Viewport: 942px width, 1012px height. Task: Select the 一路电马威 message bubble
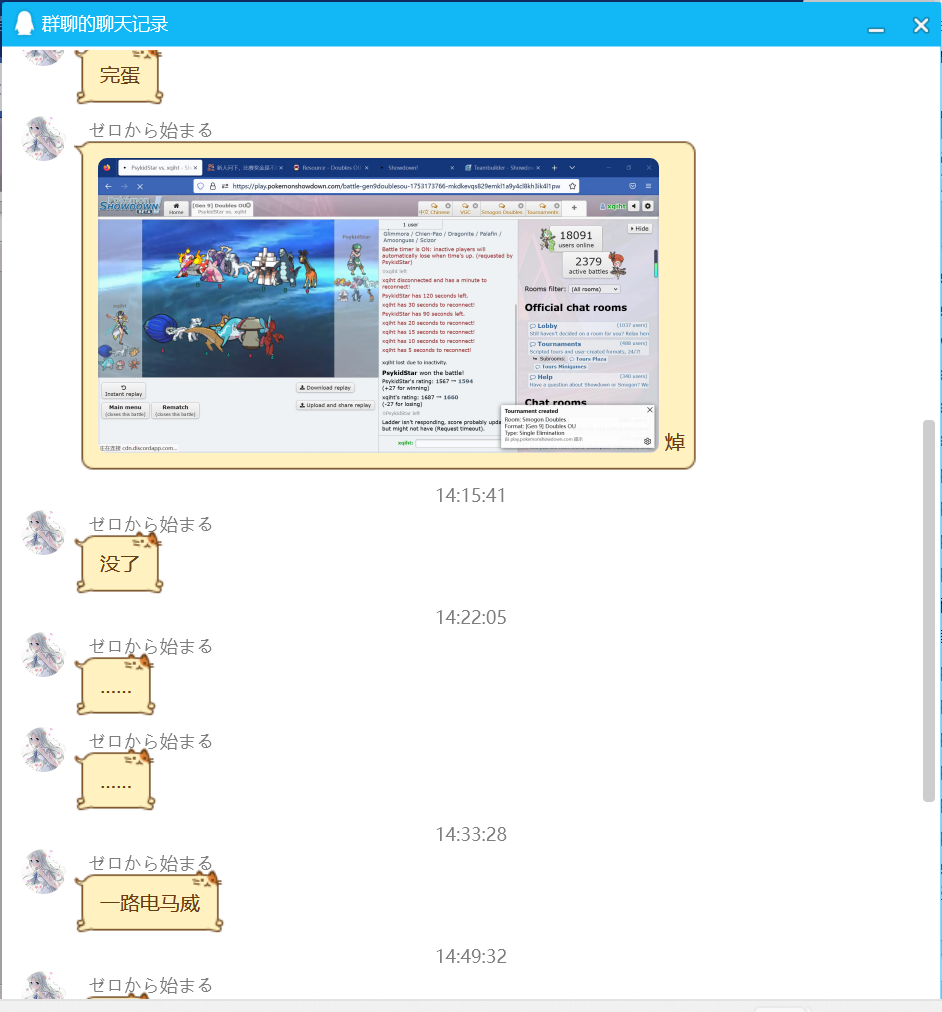[x=150, y=905]
